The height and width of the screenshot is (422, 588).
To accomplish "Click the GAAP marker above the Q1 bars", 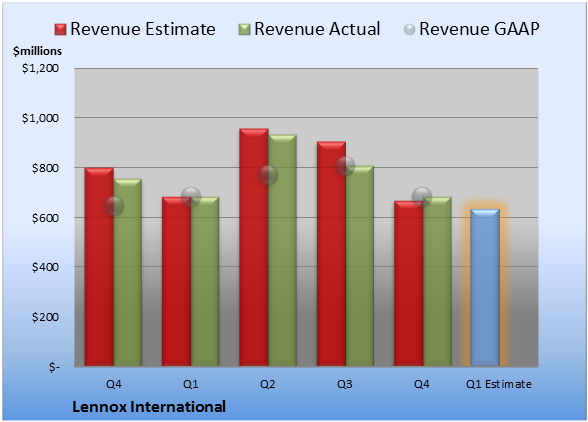I will [191, 197].
